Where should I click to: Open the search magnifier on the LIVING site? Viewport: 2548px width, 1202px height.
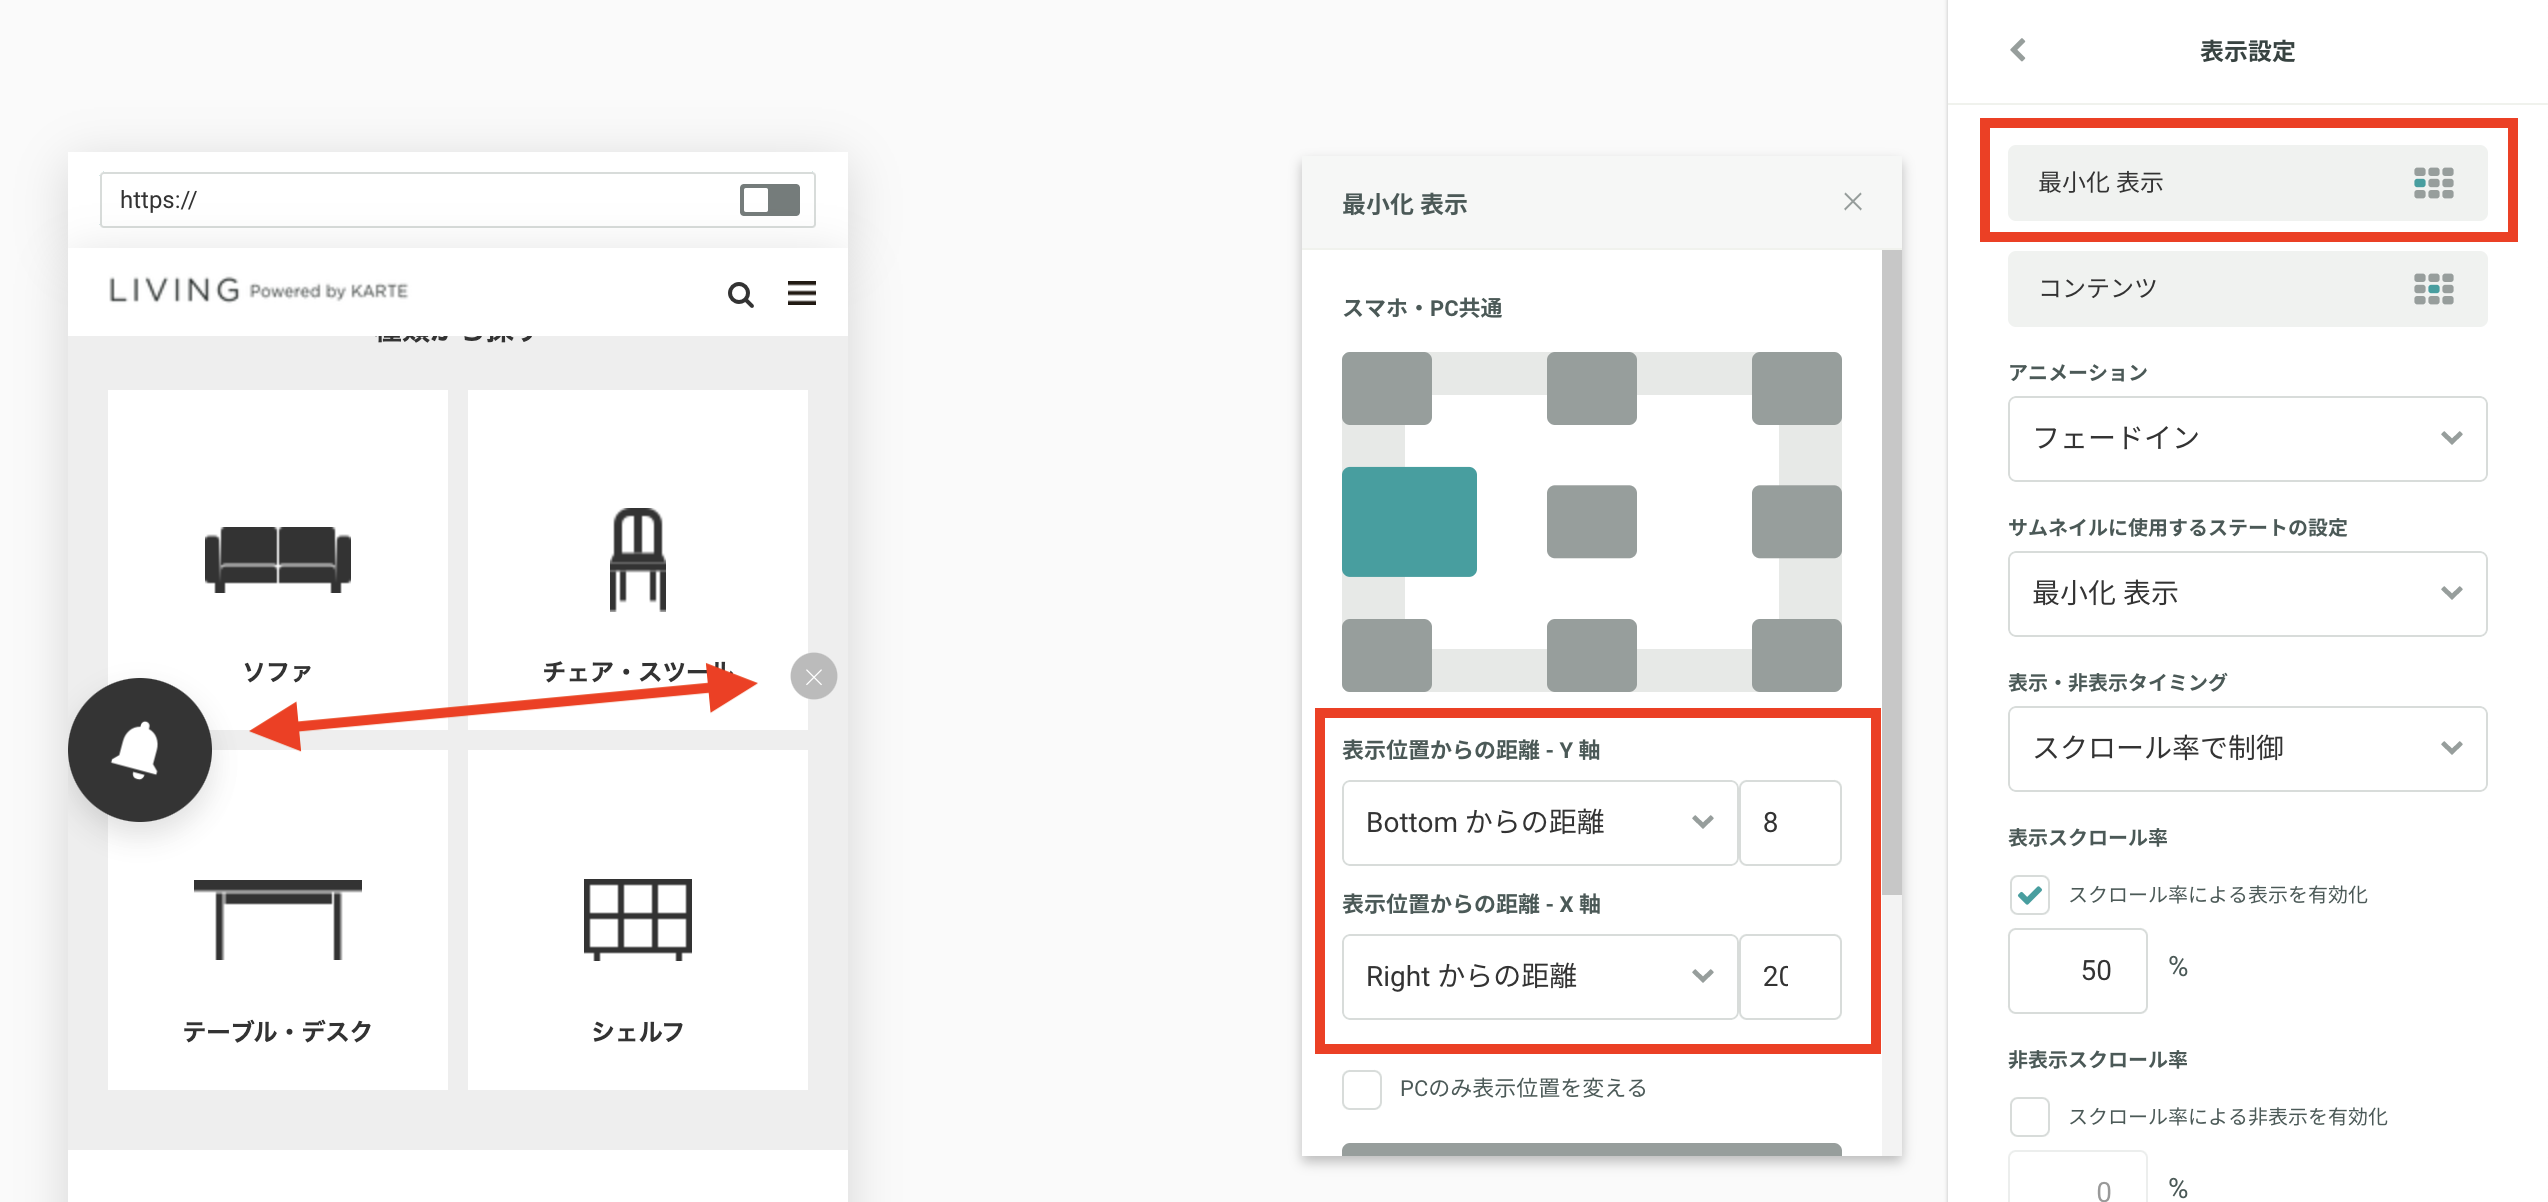pos(740,294)
